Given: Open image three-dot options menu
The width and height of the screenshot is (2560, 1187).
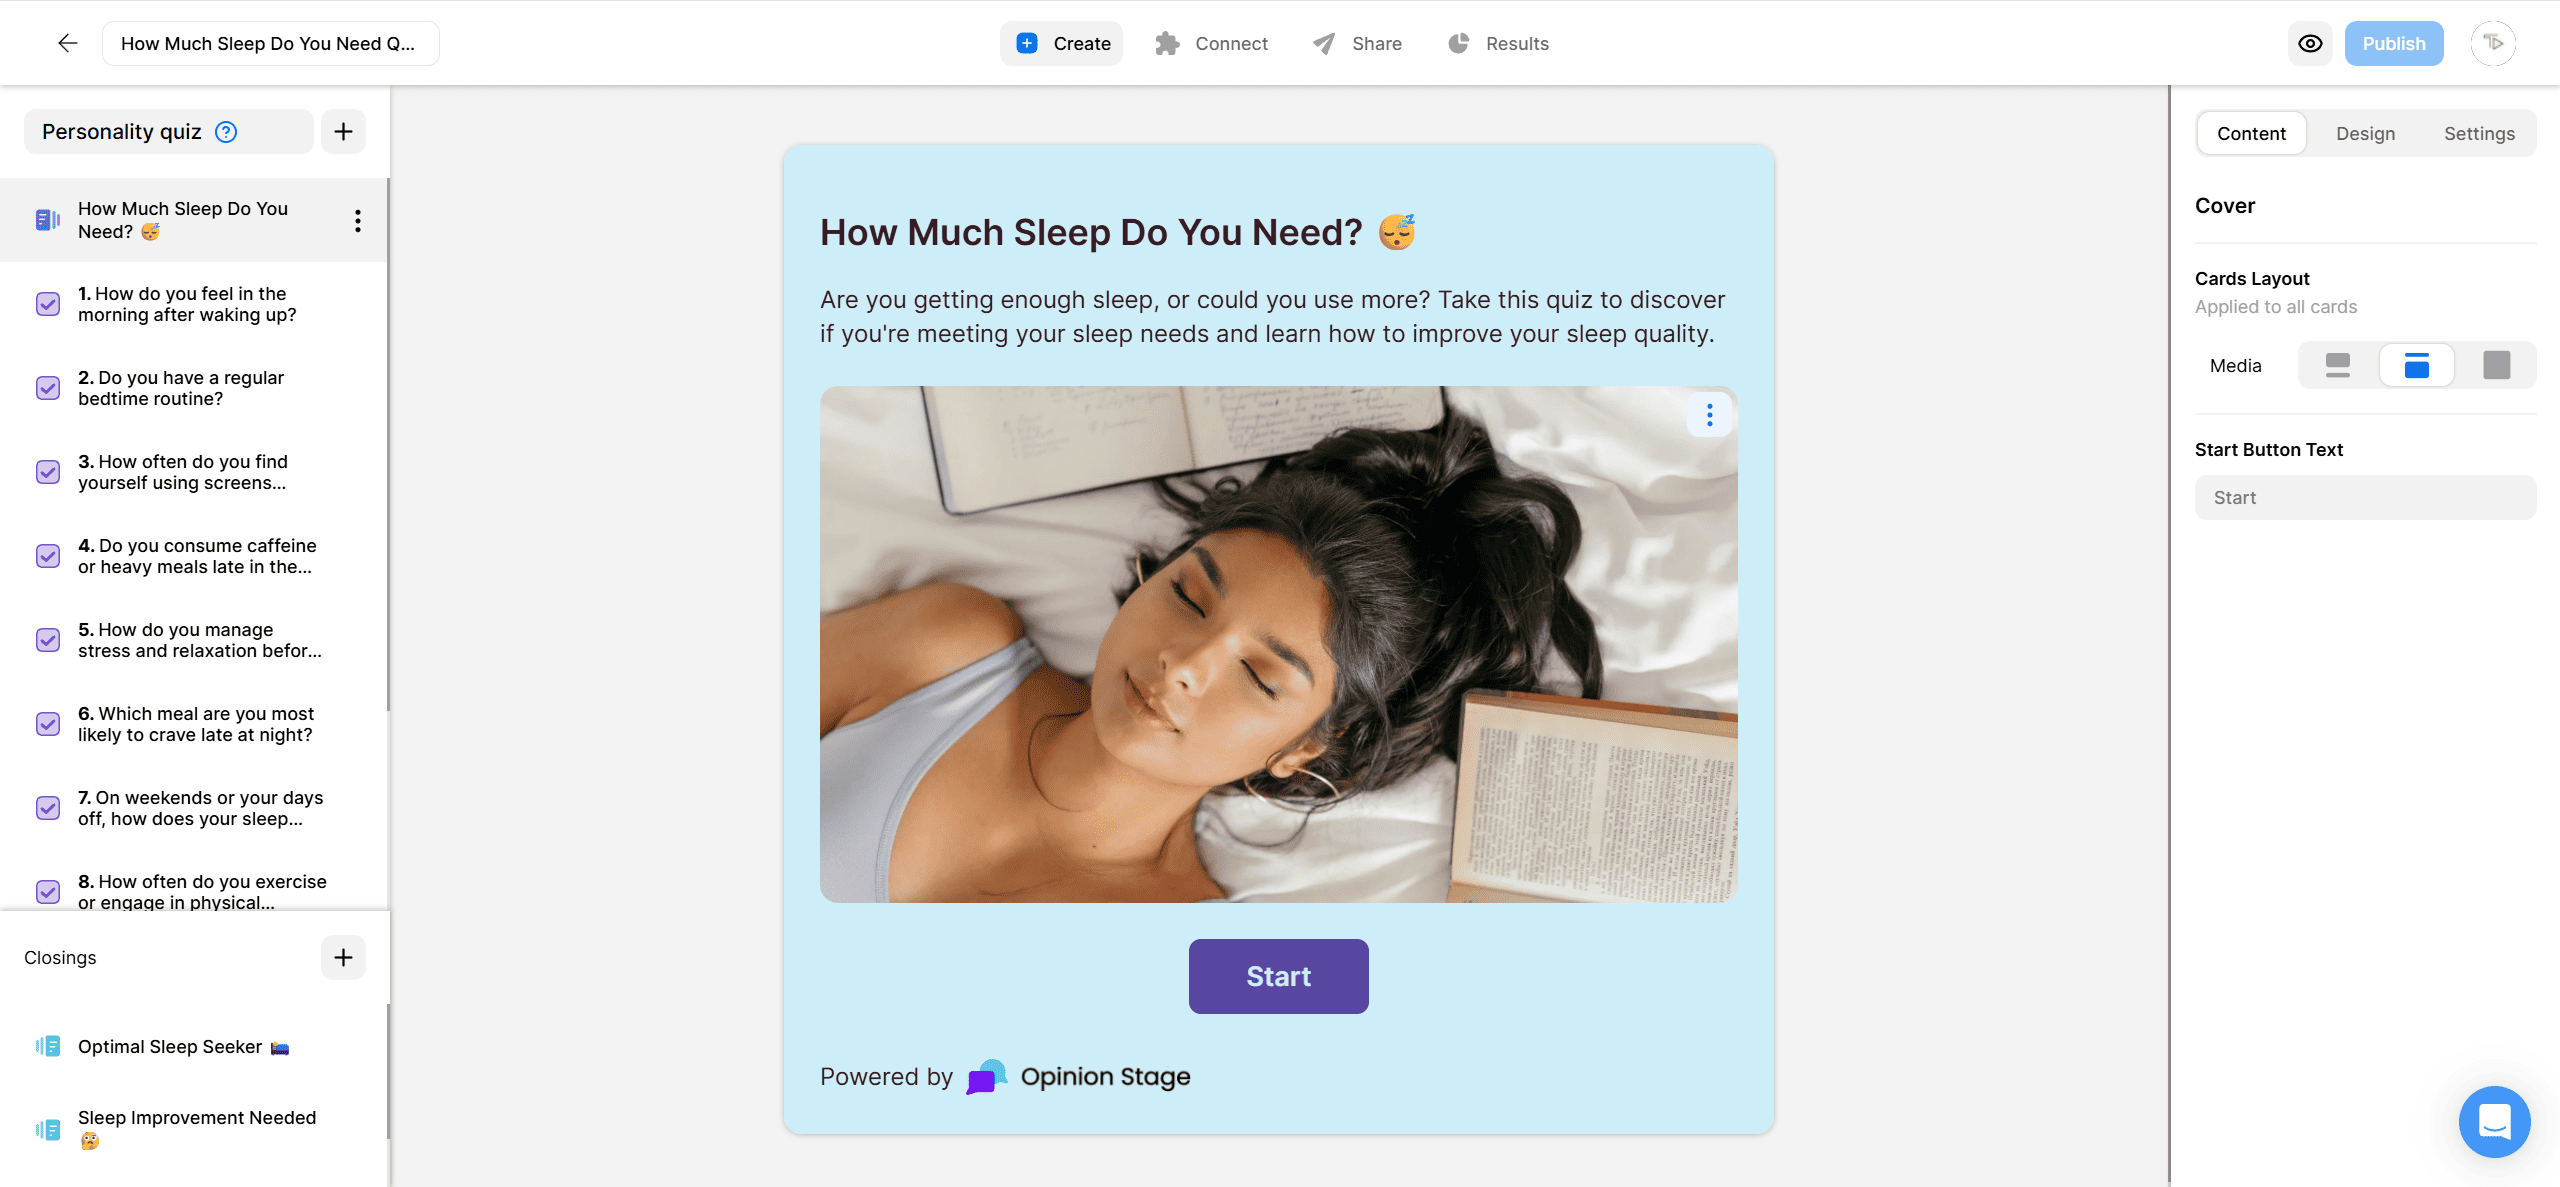Looking at the screenshot, I should (1710, 415).
